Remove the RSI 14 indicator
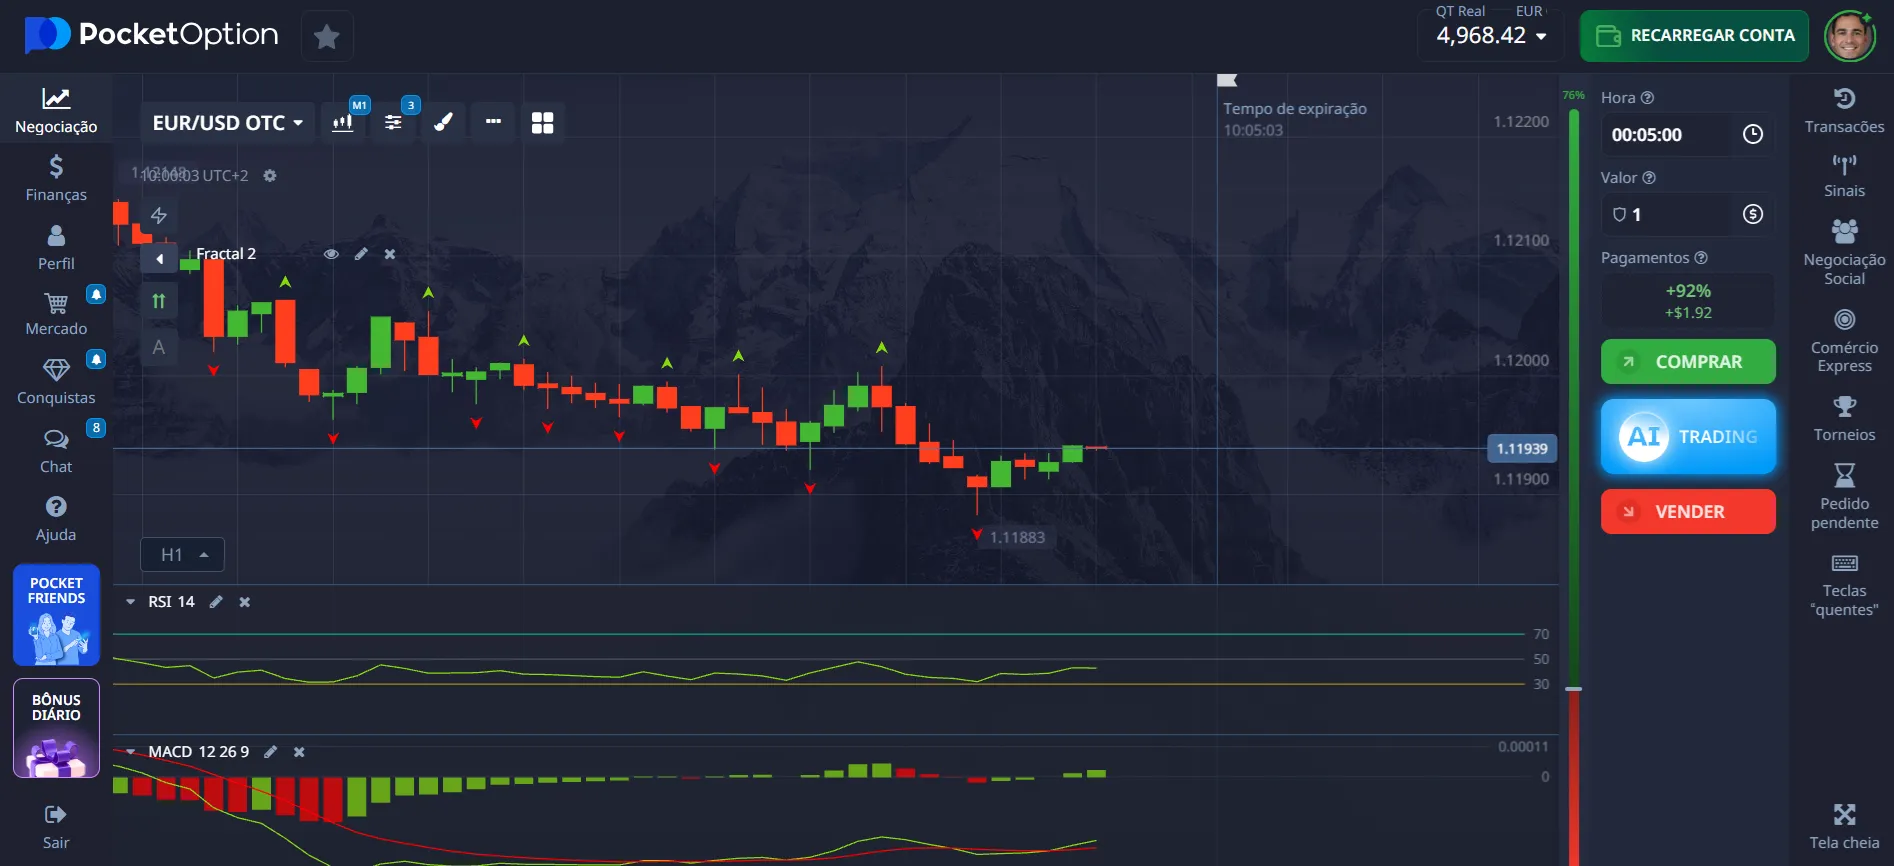The width and height of the screenshot is (1894, 866). [245, 602]
